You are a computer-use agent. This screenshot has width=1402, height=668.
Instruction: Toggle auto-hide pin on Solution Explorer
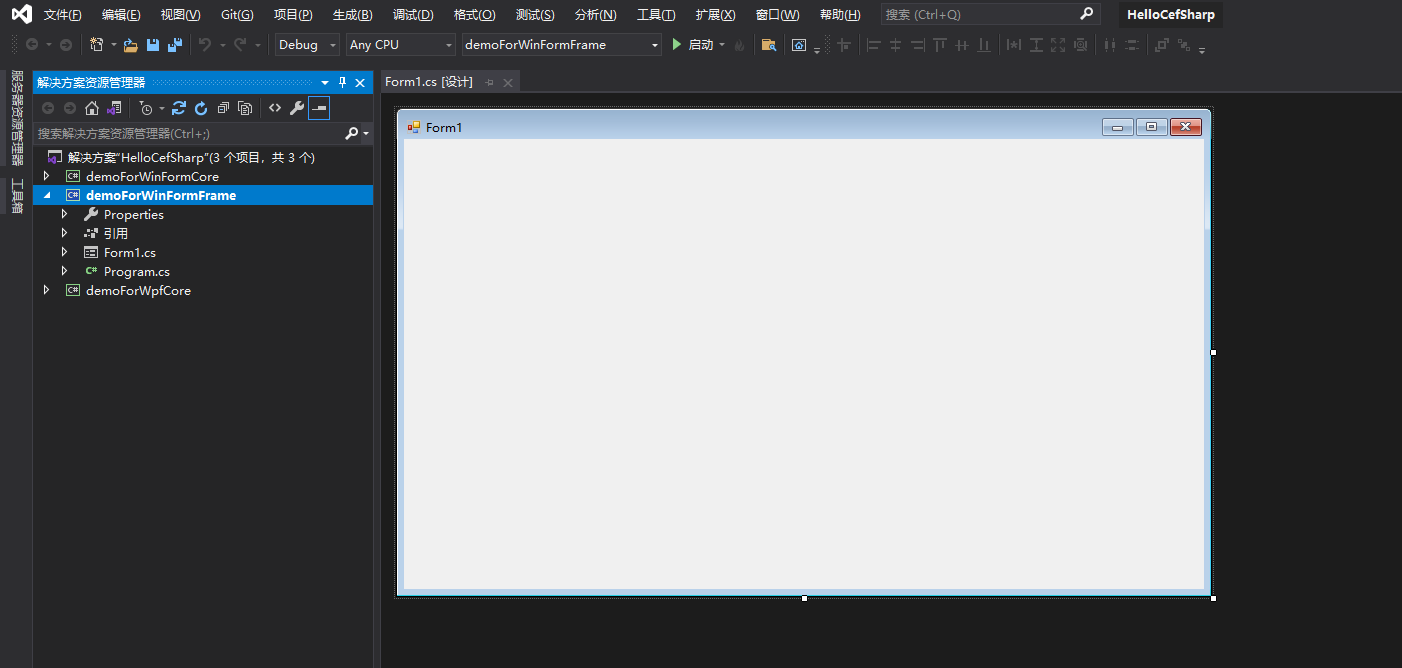[342, 83]
